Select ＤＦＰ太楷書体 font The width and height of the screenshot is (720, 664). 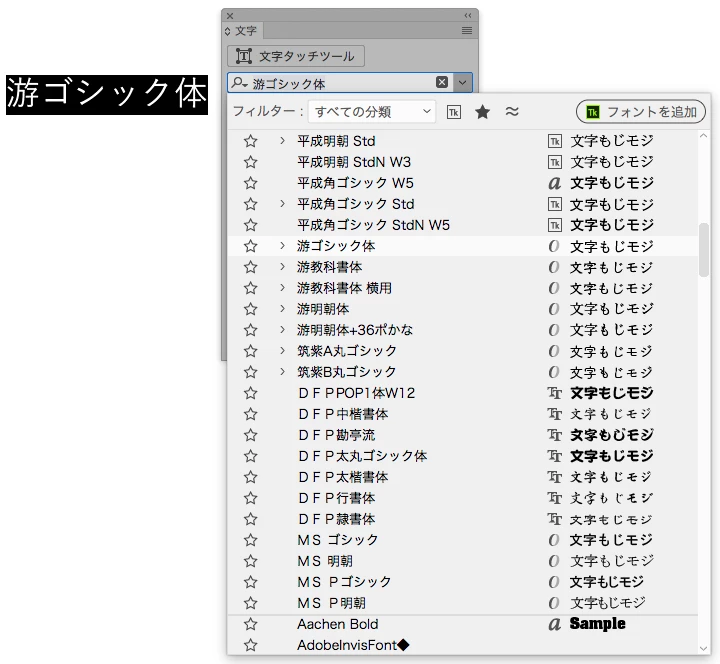tap(343, 477)
